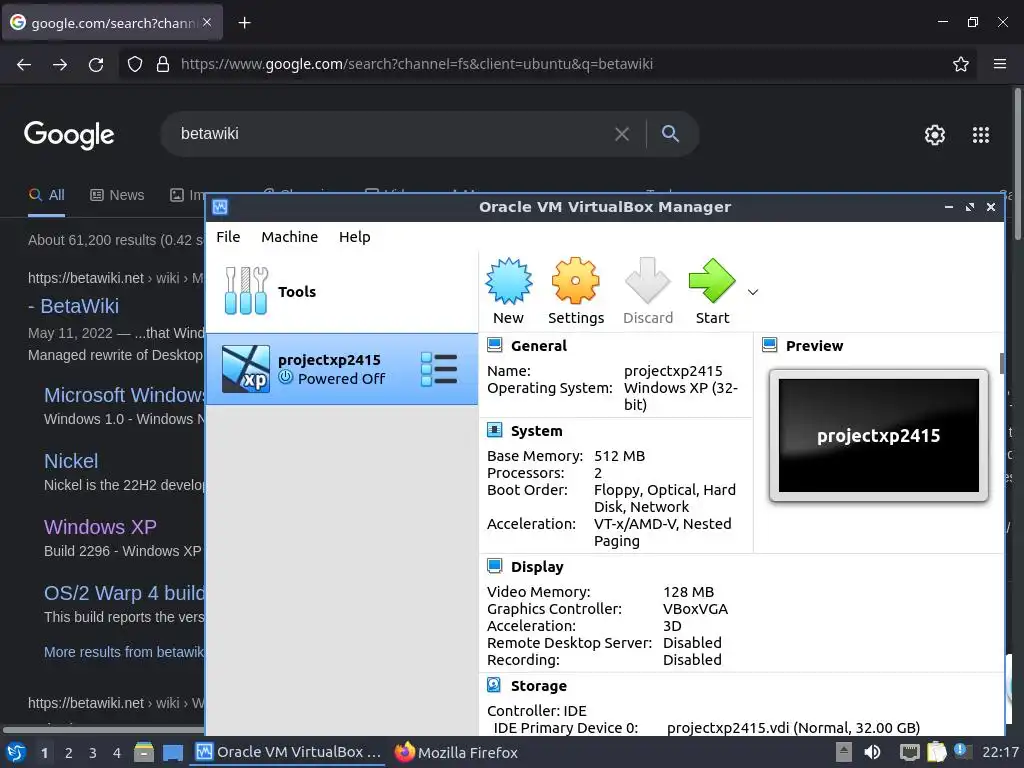Click the Google logo
The width and height of the screenshot is (1024, 768).
pyautogui.click(x=69, y=135)
